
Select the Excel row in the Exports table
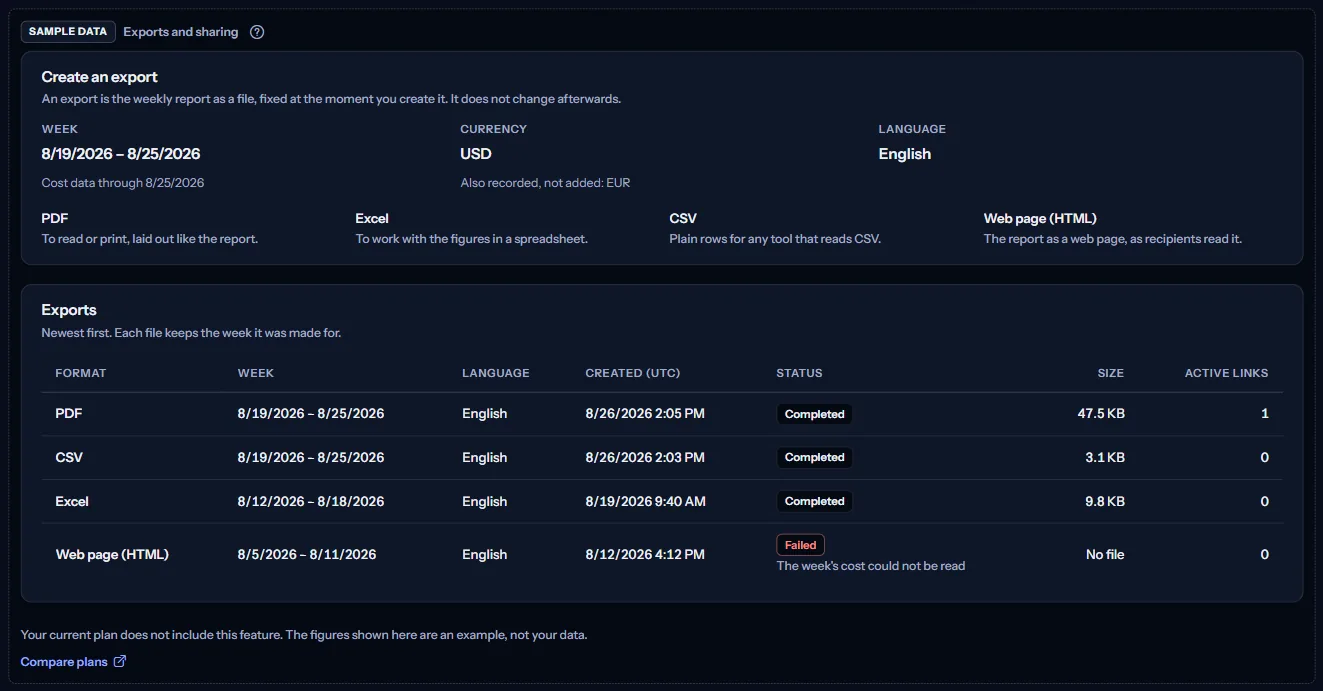pos(662,502)
